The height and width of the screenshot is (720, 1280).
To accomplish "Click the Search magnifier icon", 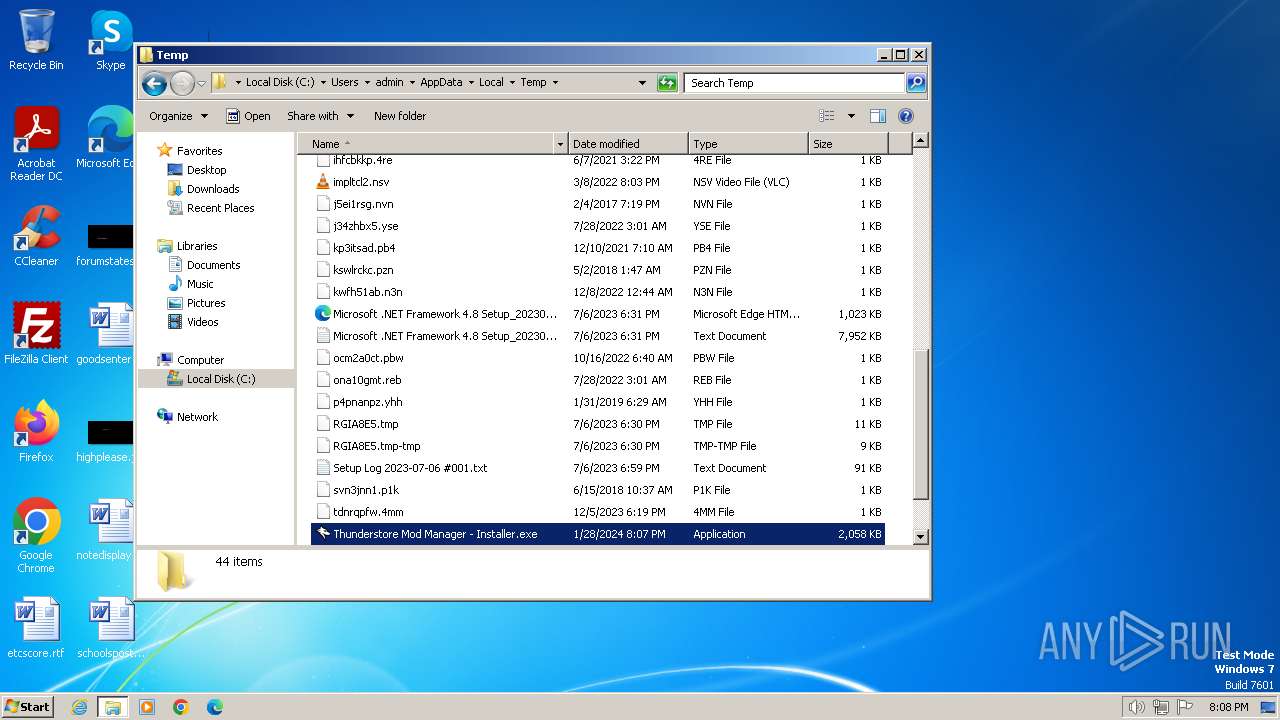I will [x=915, y=83].
